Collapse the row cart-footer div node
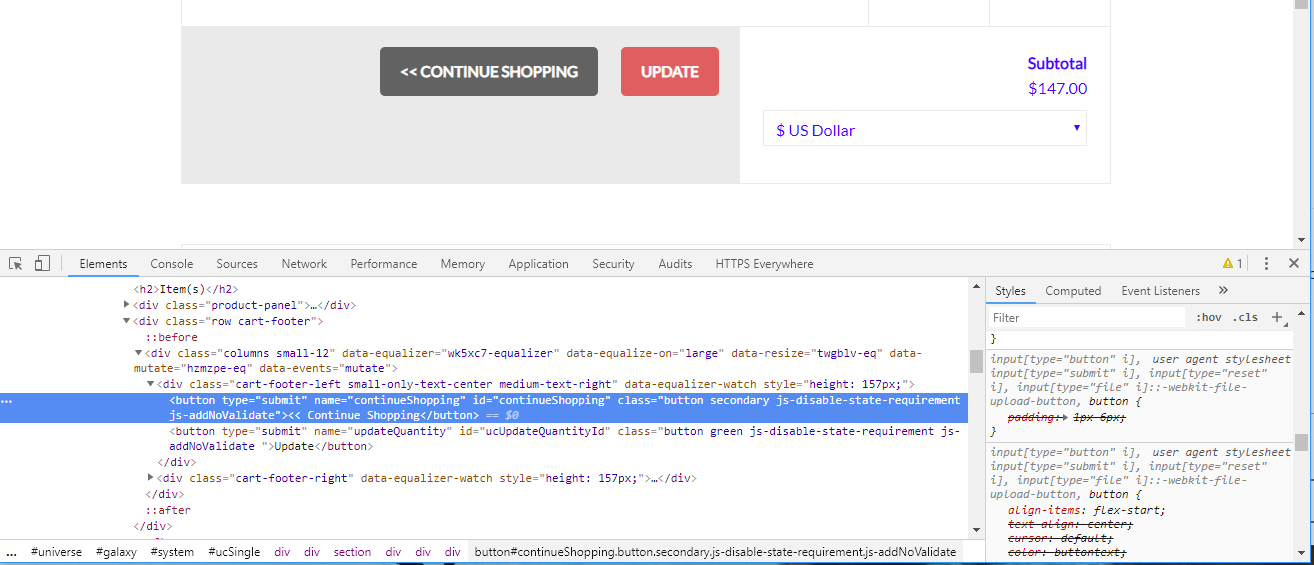 (127, 321)
